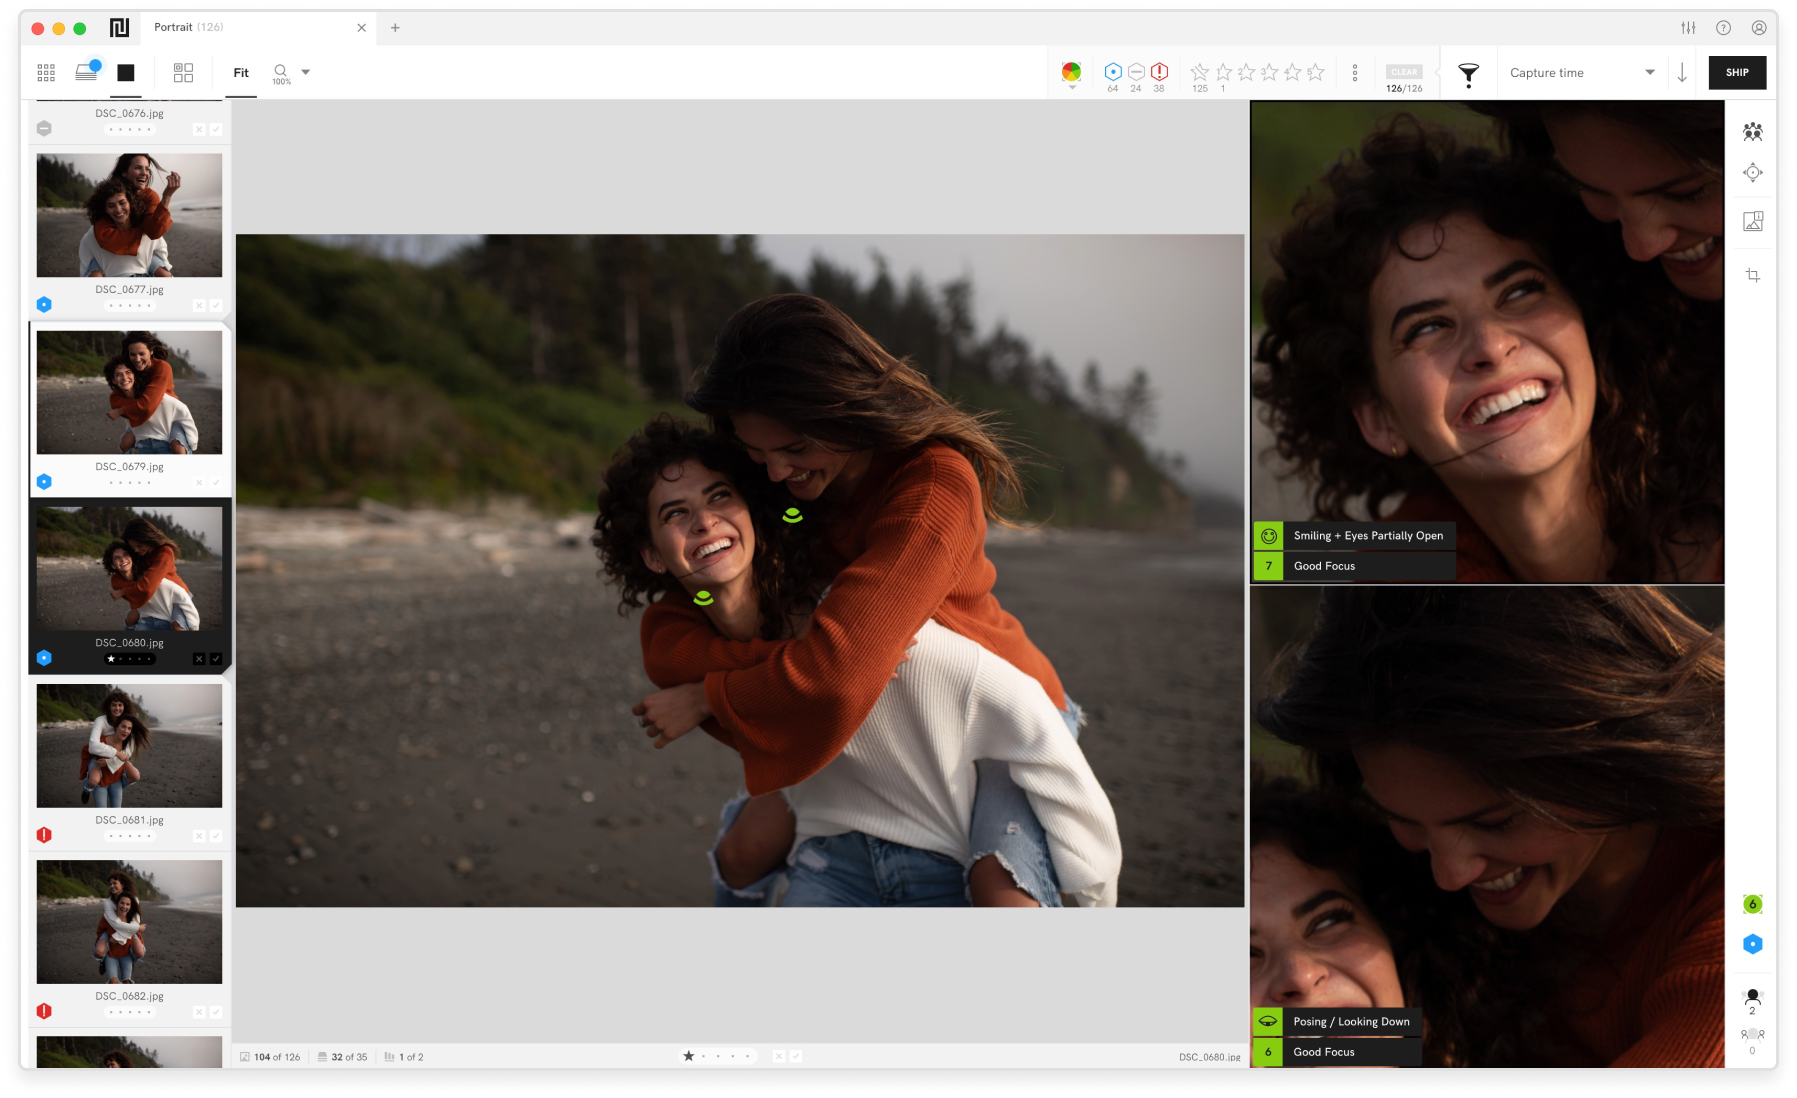Click reject X on DSC_0680.jpg thumbnail
This screenshot has width=1797, height=1098.
[199, 659]
